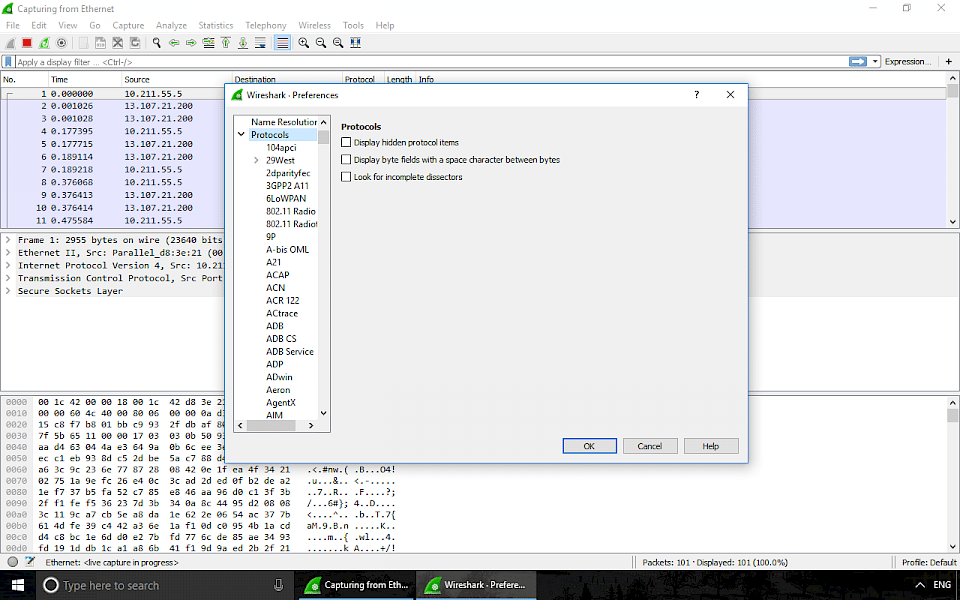The height and width of the screenshot is (600, 960).
Task: Open Find a packet with the magnifier icon
Action: (157, 43)
